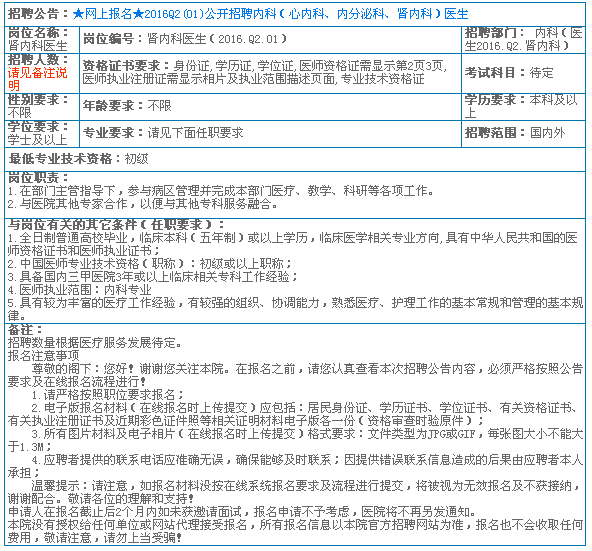Click the 报名注意事项 line
Image resolution: width=592 pixels, height=551 pixels.
43,355
